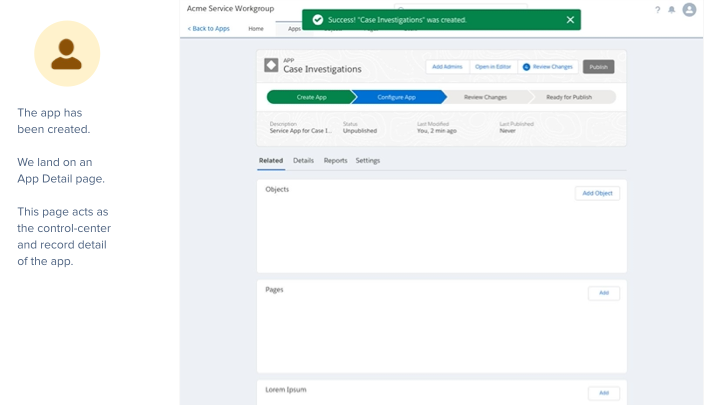Open the Settings tab
Viewport: 720px width, 405px height.
[368, 161]
